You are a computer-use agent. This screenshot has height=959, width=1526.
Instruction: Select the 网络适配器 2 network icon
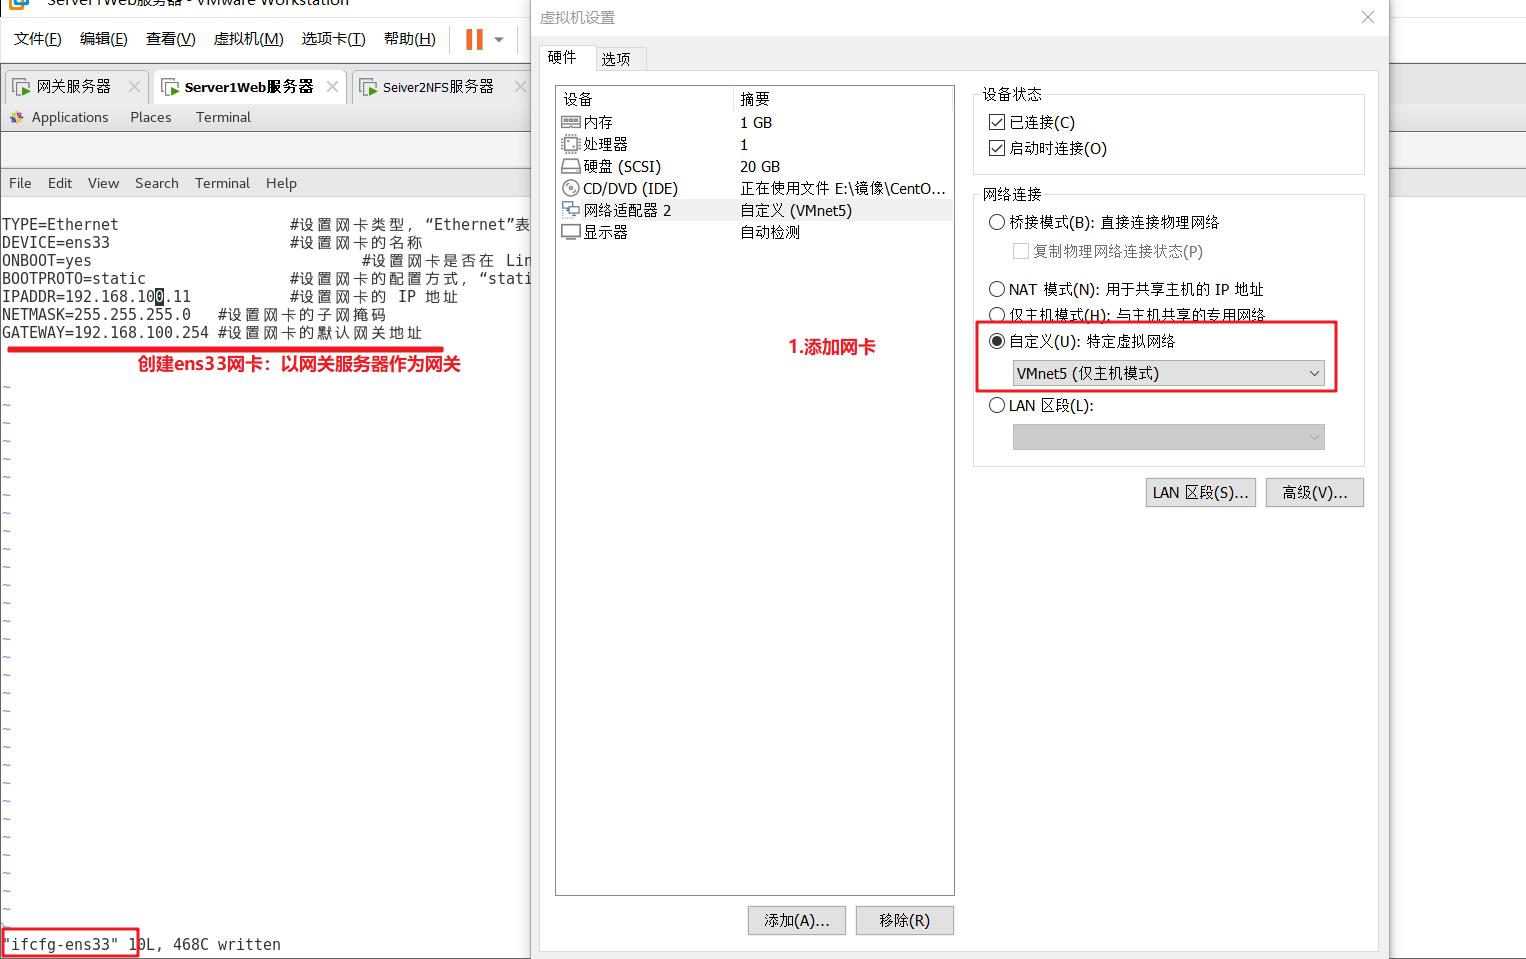pyautogui.click(x=571, y=210)
